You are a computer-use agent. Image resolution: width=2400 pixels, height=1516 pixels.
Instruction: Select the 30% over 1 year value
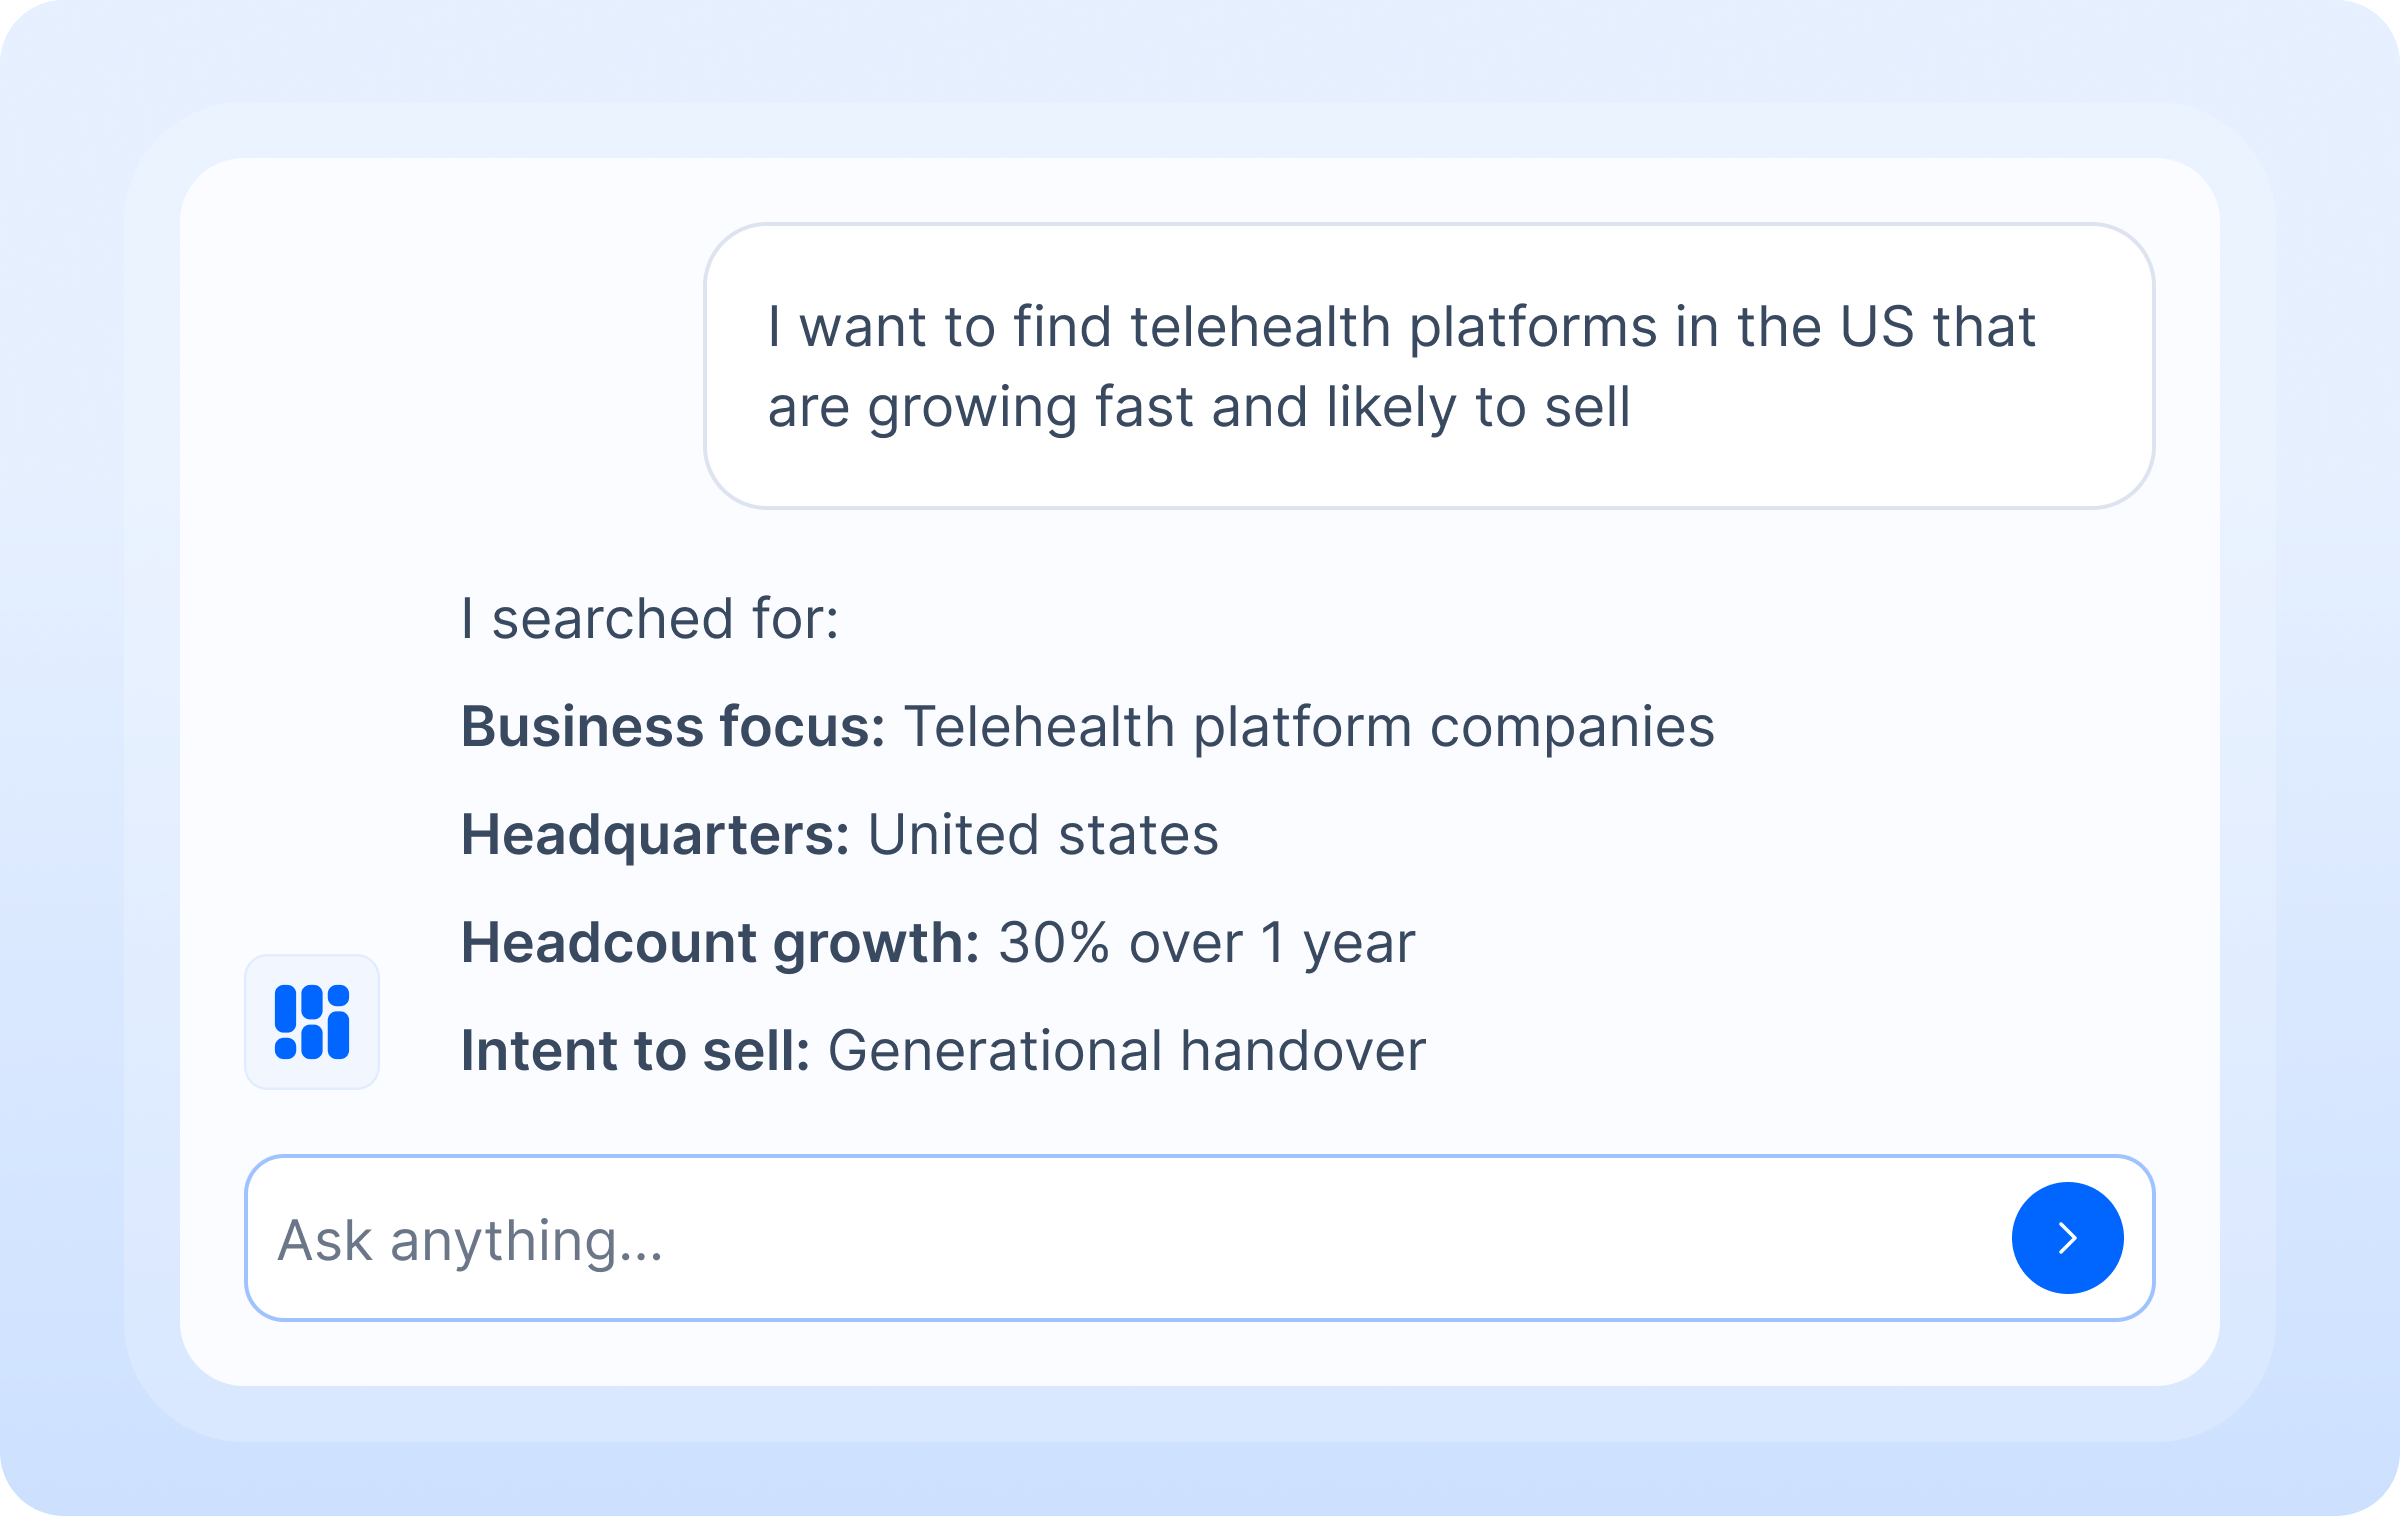(x=1206, y=943)
